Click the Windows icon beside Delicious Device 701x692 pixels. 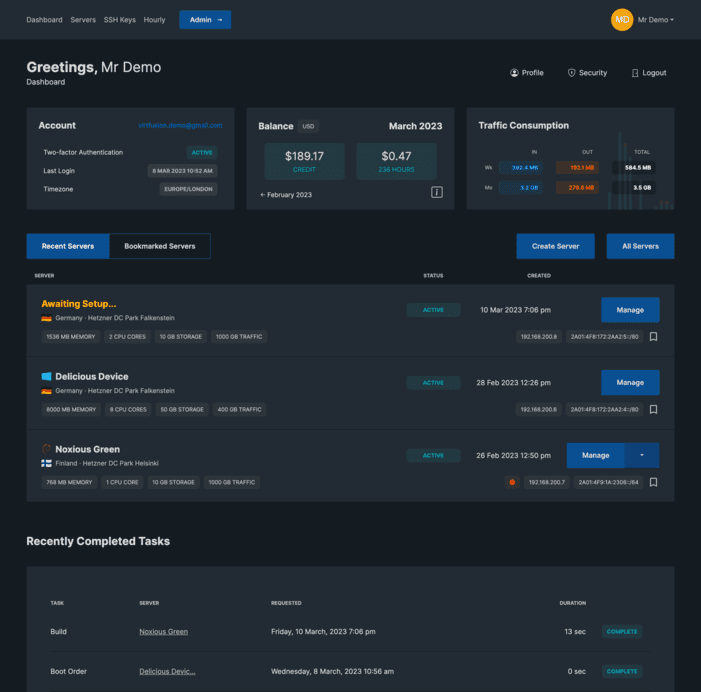[46, 376]
